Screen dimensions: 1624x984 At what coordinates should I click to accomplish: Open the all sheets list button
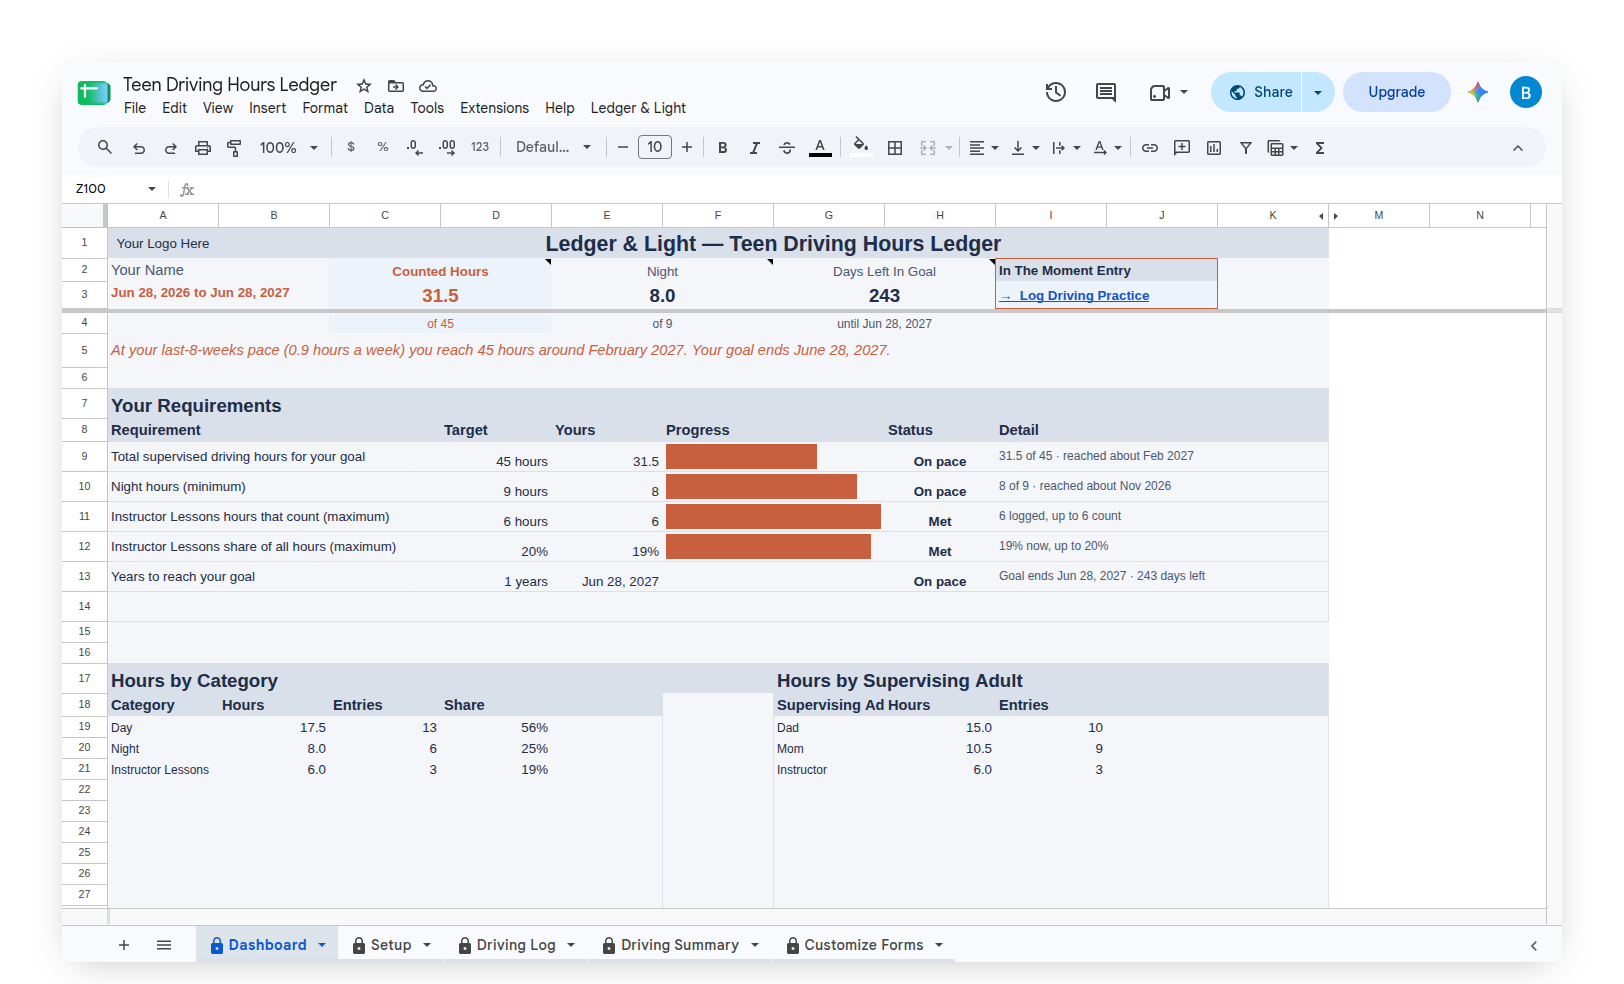click(x=164, y=945)
